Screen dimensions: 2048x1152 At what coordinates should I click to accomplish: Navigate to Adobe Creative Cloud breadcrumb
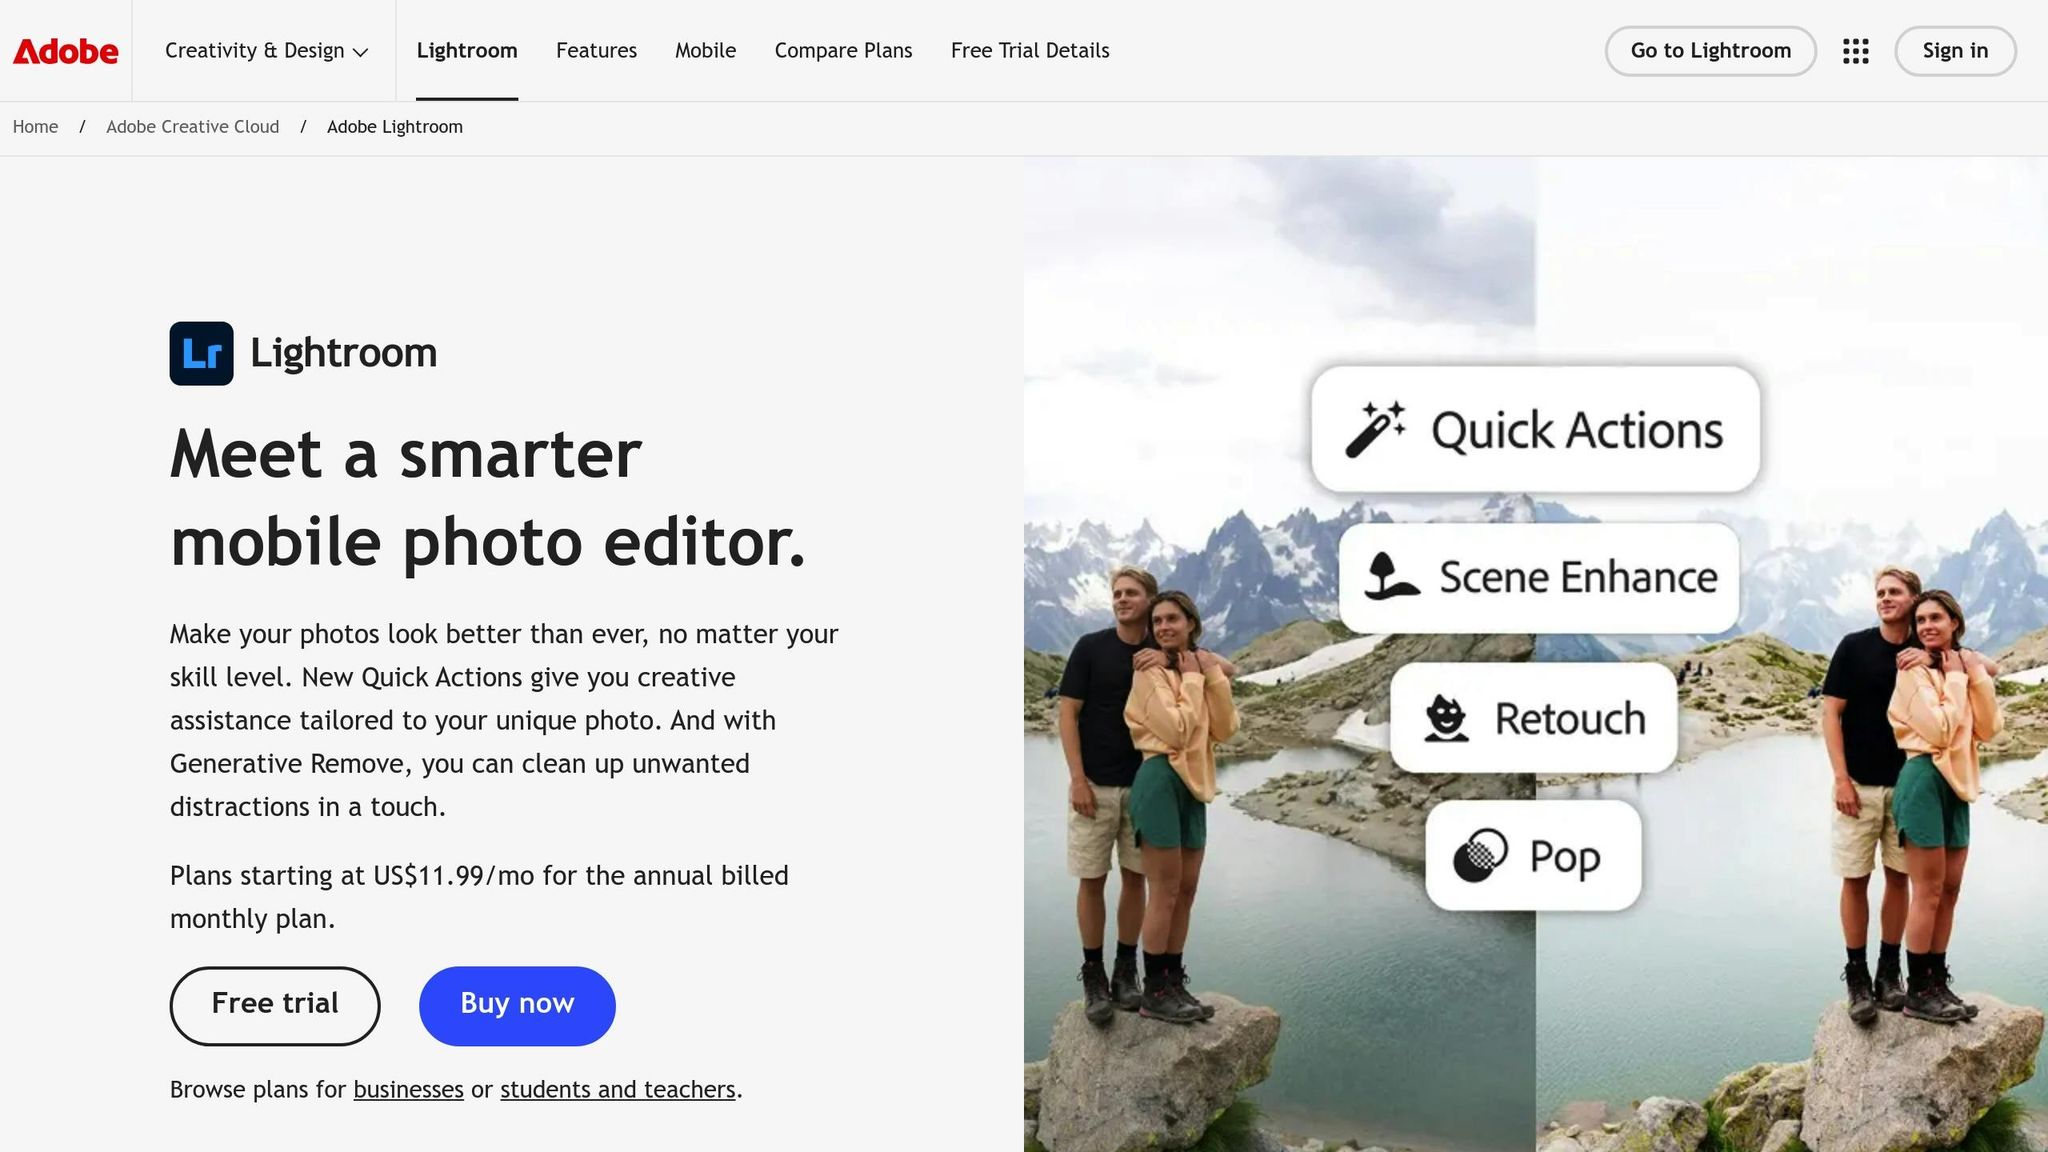coord(192,127)
